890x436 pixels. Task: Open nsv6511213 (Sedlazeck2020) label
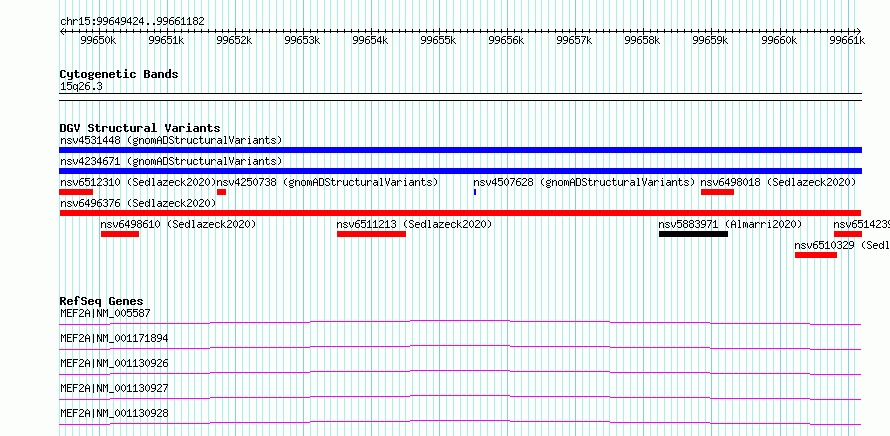414,224
